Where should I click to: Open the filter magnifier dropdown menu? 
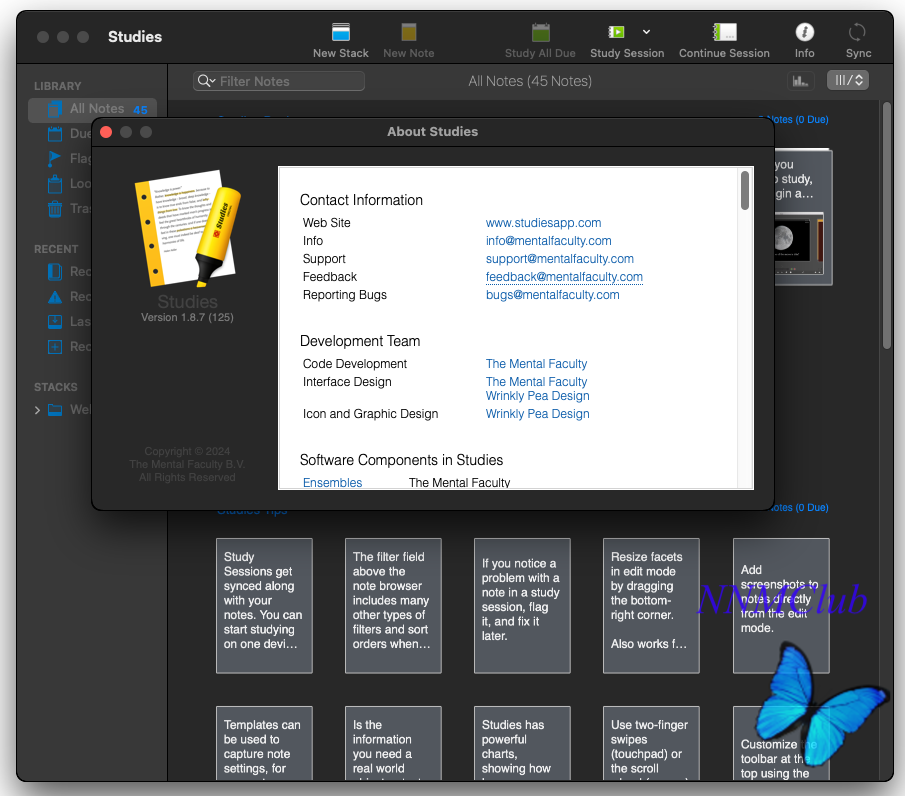[x=206, y=81]
